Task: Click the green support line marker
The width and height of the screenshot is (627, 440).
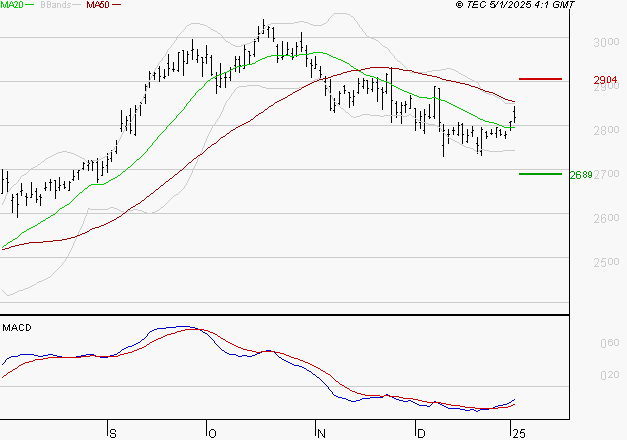Action: [540, 174]
